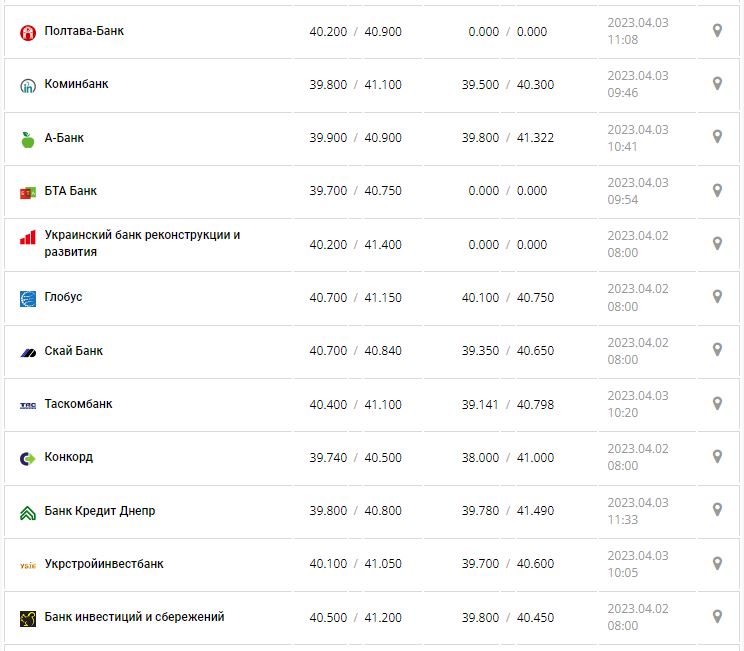Click the Полтава-Банк logo icon
Image resolution: width=744 pixels, height=651 pixels.
28,32
